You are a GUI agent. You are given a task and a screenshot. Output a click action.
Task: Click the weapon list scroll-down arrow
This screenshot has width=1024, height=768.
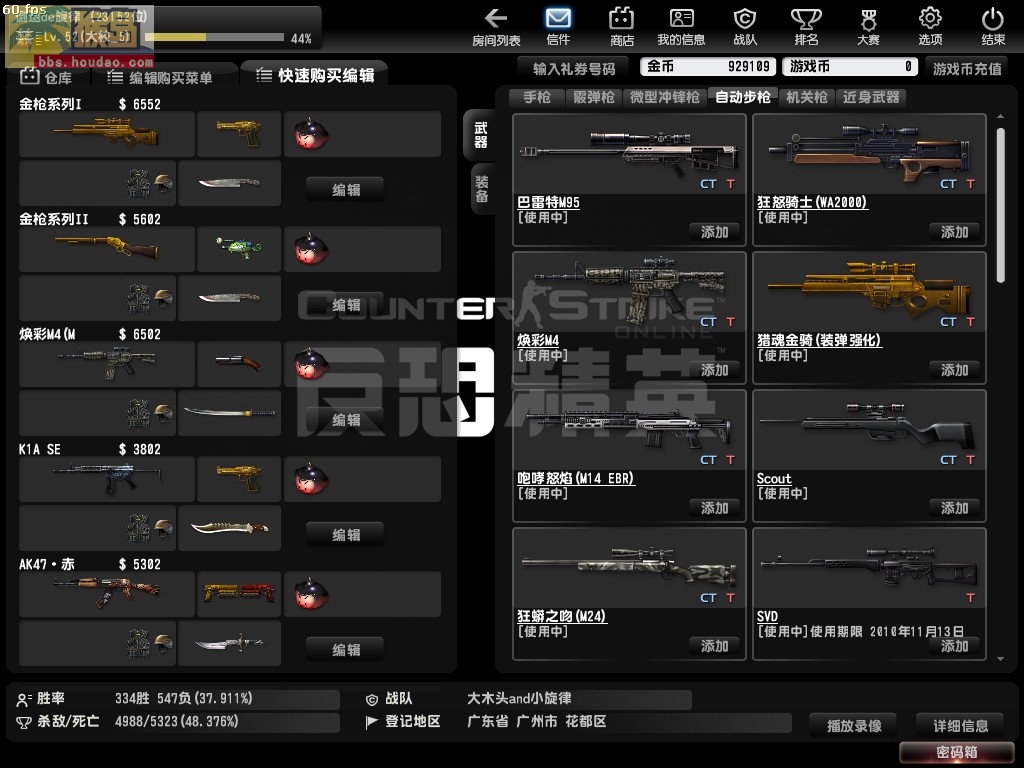coord(1000,660)
